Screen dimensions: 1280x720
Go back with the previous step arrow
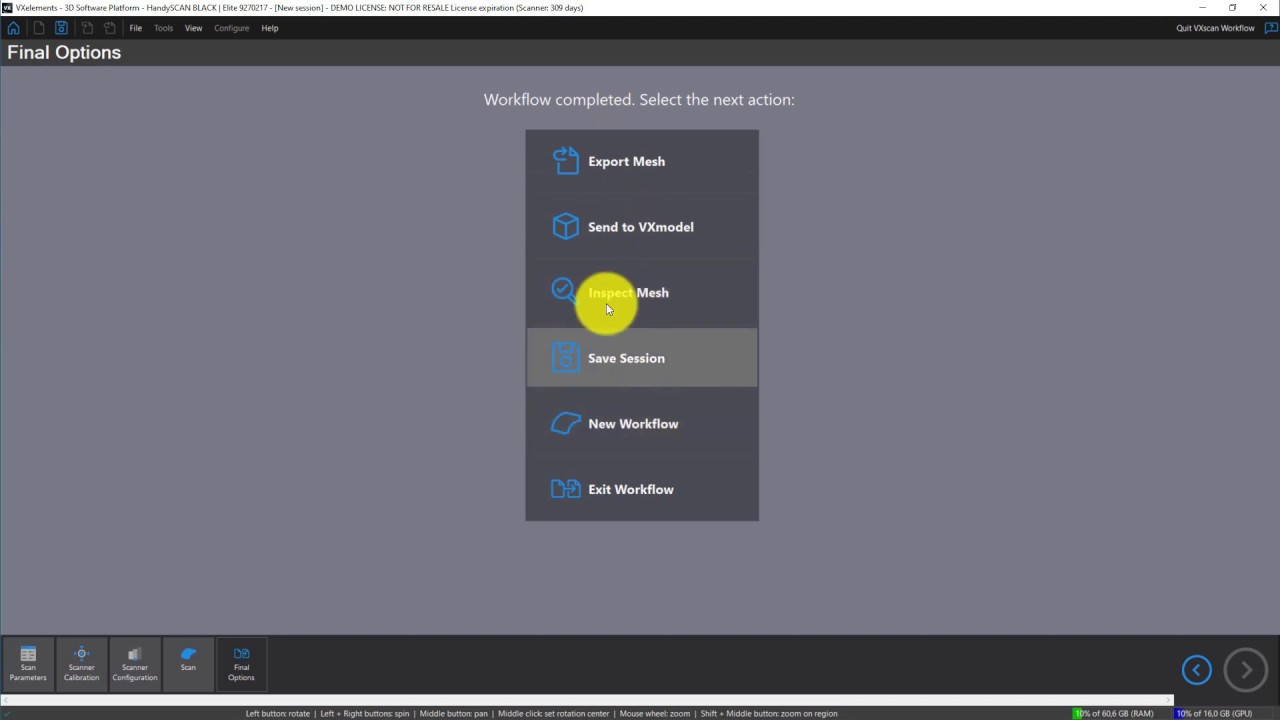click(1196, 670)
